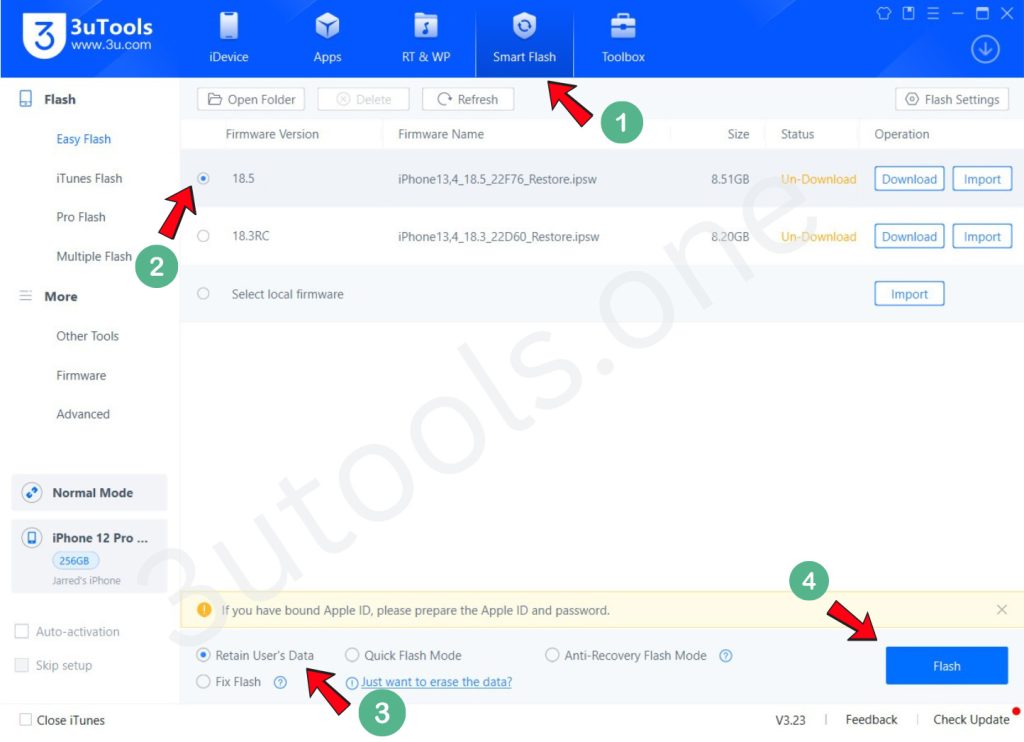Import firmware for the 18.3RC row

tap(982, 236)
